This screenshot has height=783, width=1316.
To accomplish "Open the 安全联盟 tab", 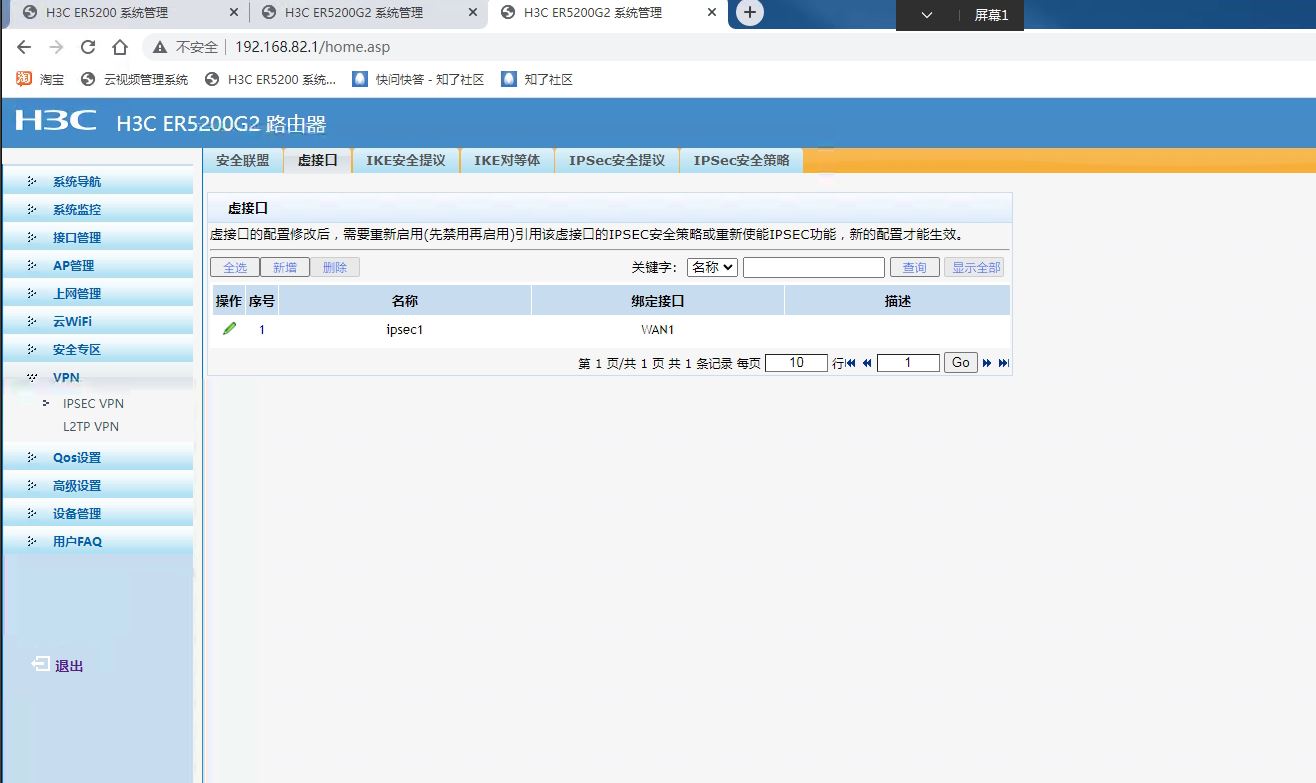I will [x=243, y=160].
